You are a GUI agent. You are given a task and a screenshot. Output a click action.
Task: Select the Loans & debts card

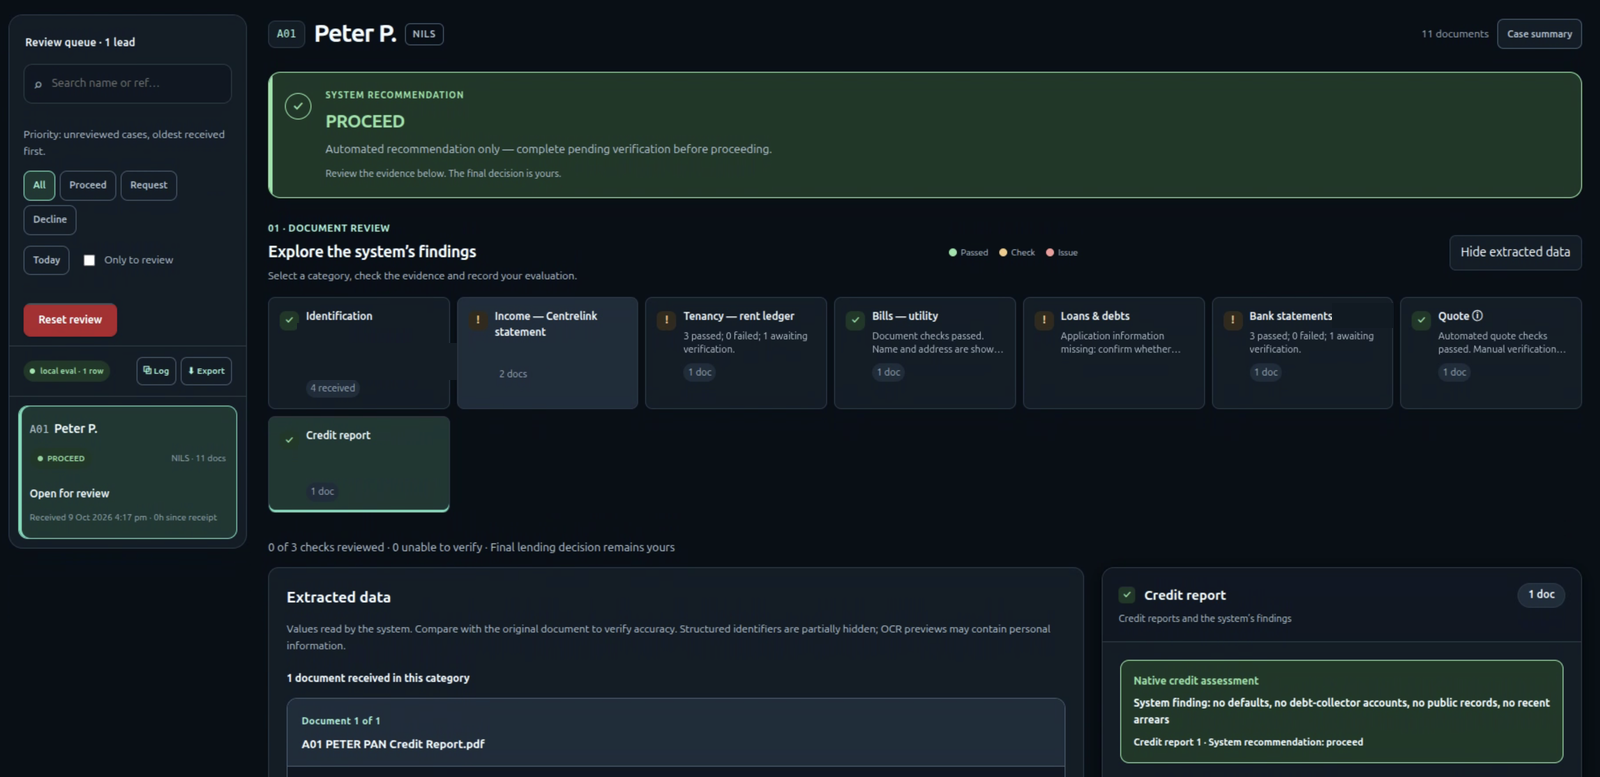click(x=1114, y=353)
